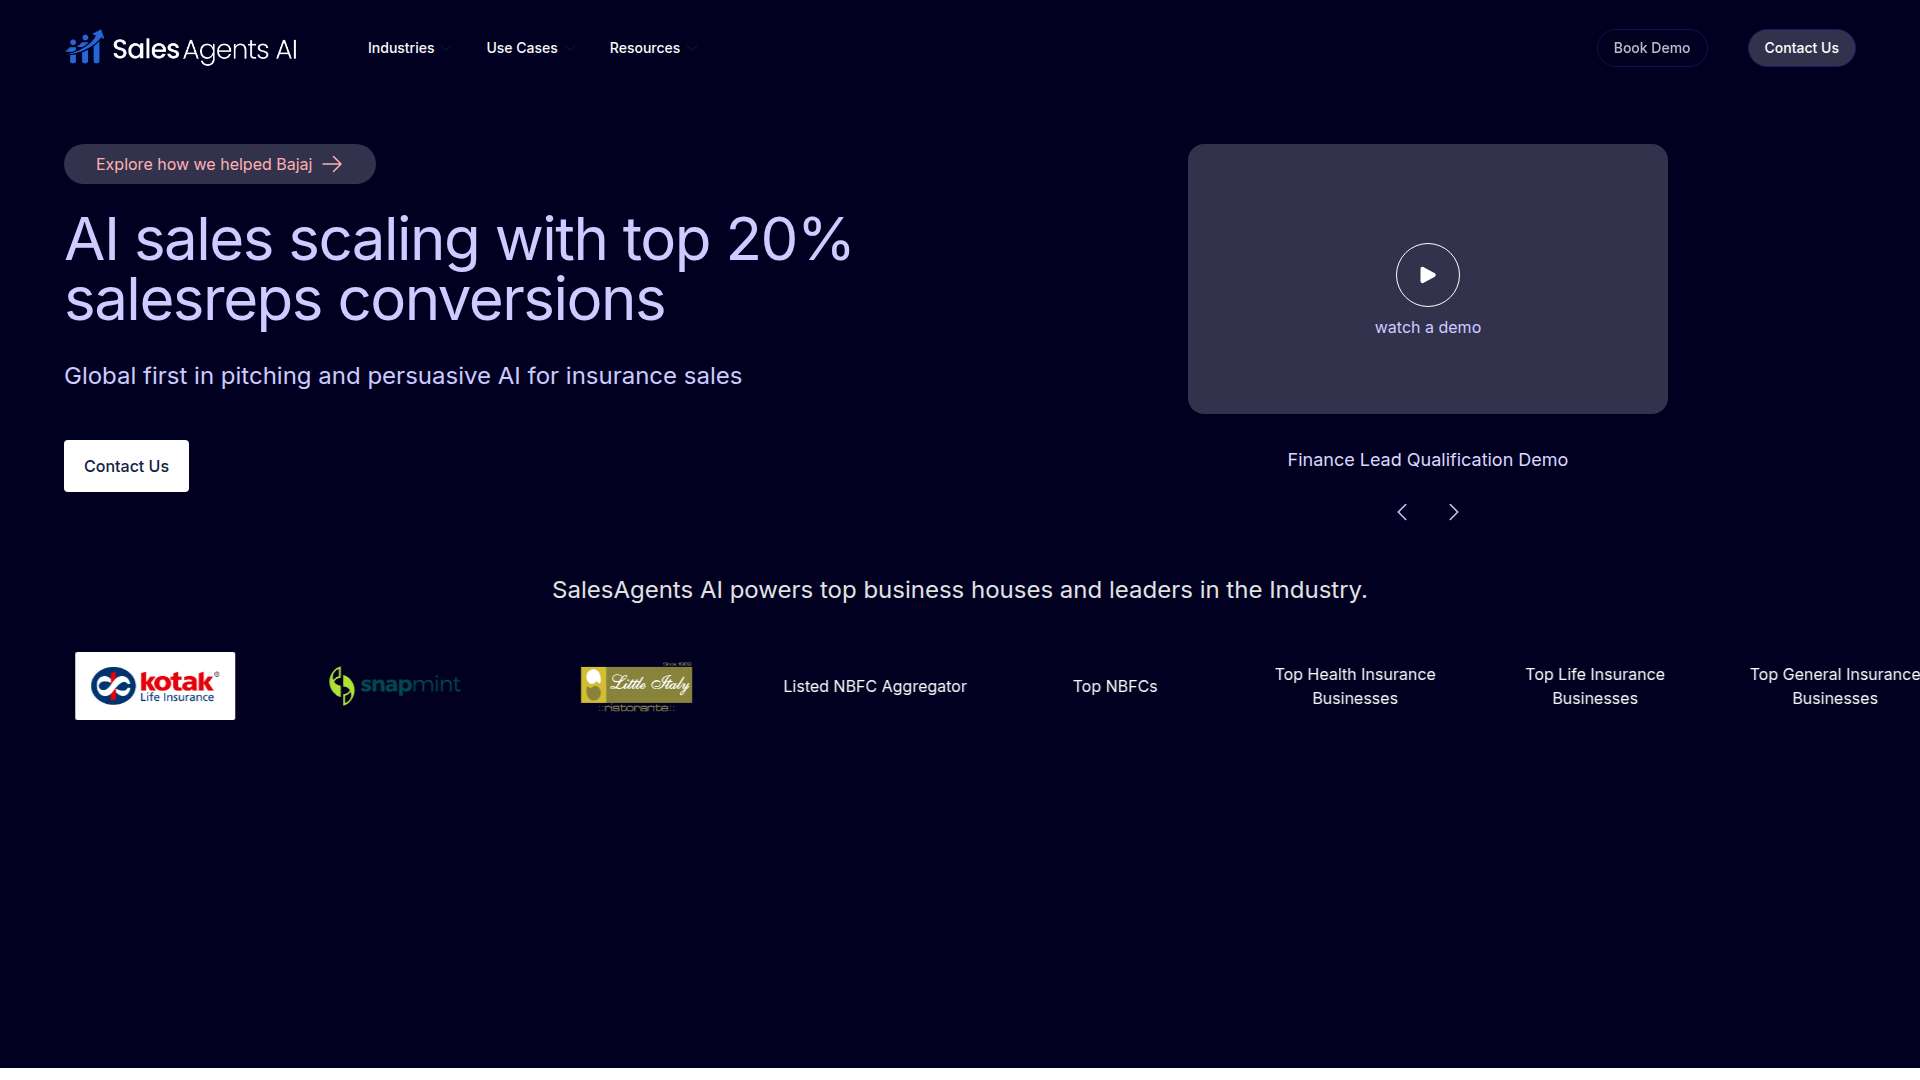Play the demo video
The height and width of the screenshot is (1080, 1920).
(1427, 275)
